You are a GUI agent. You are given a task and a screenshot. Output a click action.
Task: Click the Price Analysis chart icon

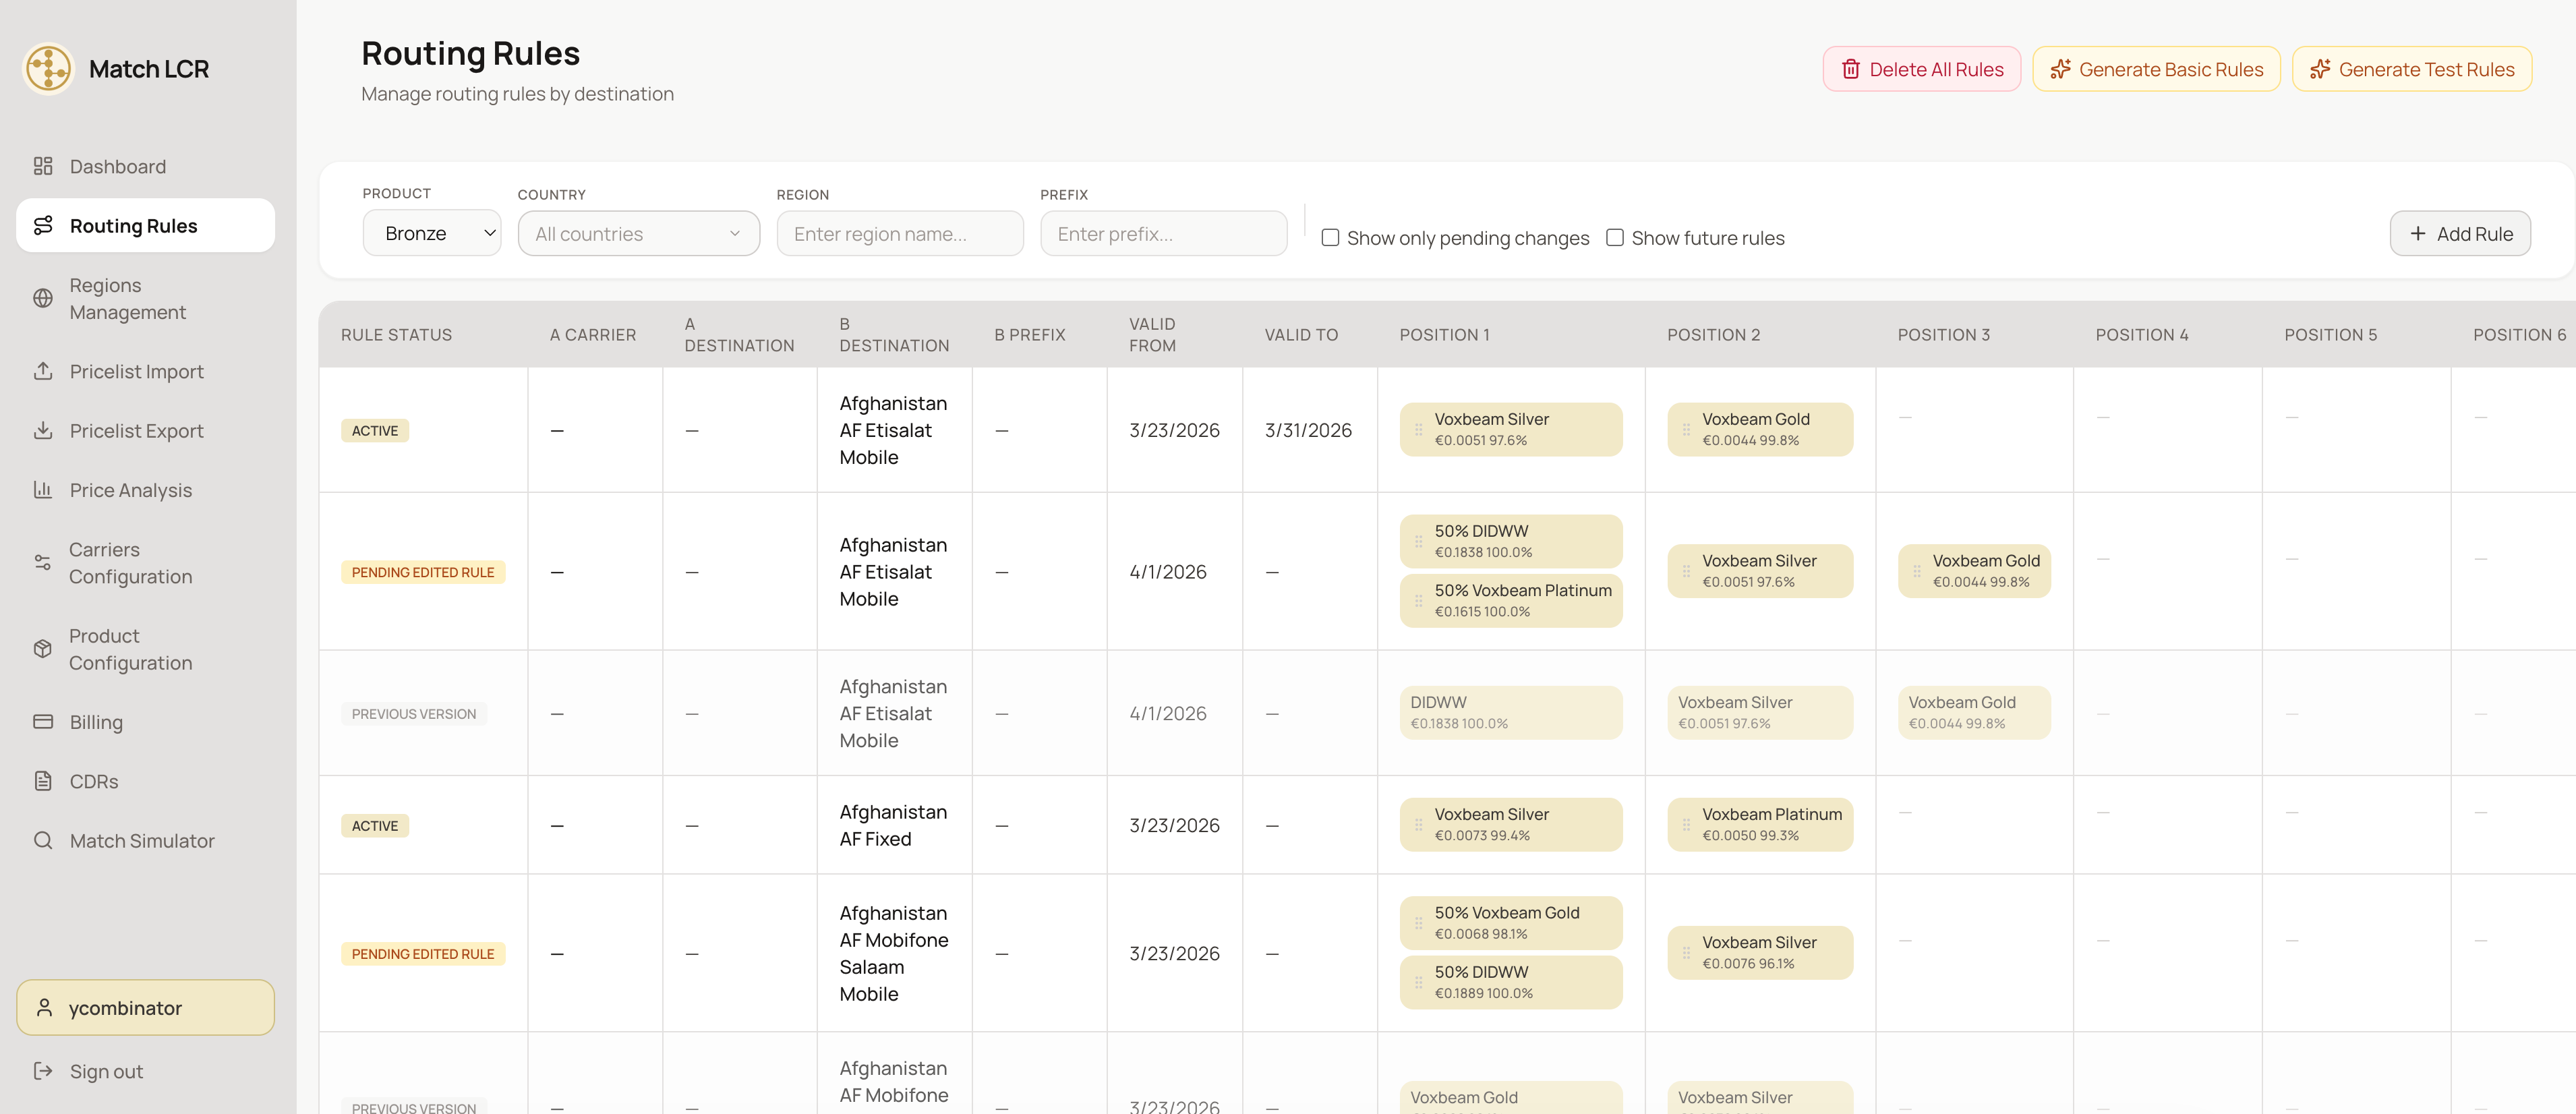coord(43,490)
